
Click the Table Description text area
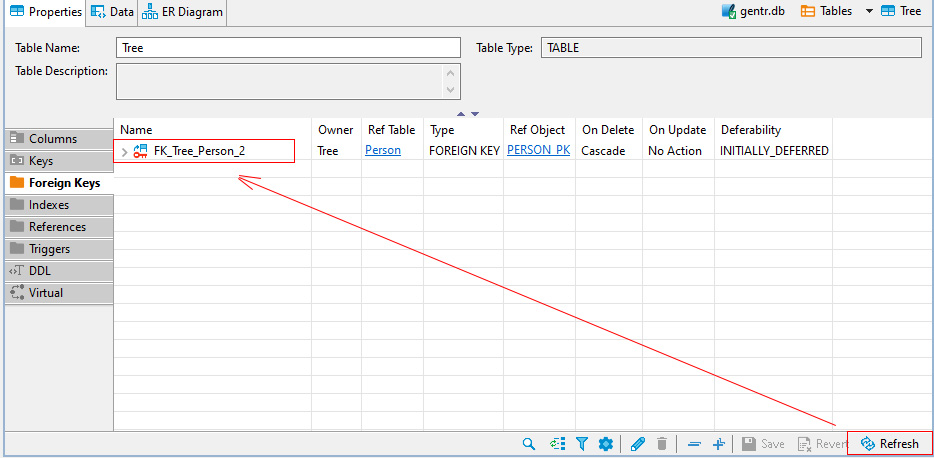(x=288, y=81)
